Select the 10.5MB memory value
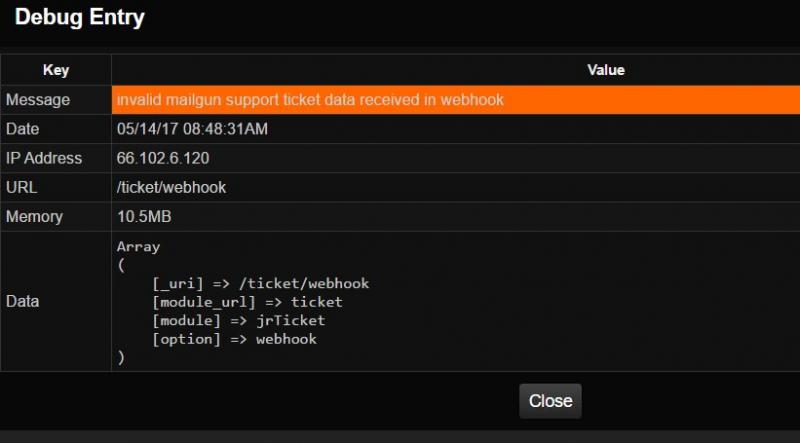The image size is (800, 443). click(x=142, y=216)
